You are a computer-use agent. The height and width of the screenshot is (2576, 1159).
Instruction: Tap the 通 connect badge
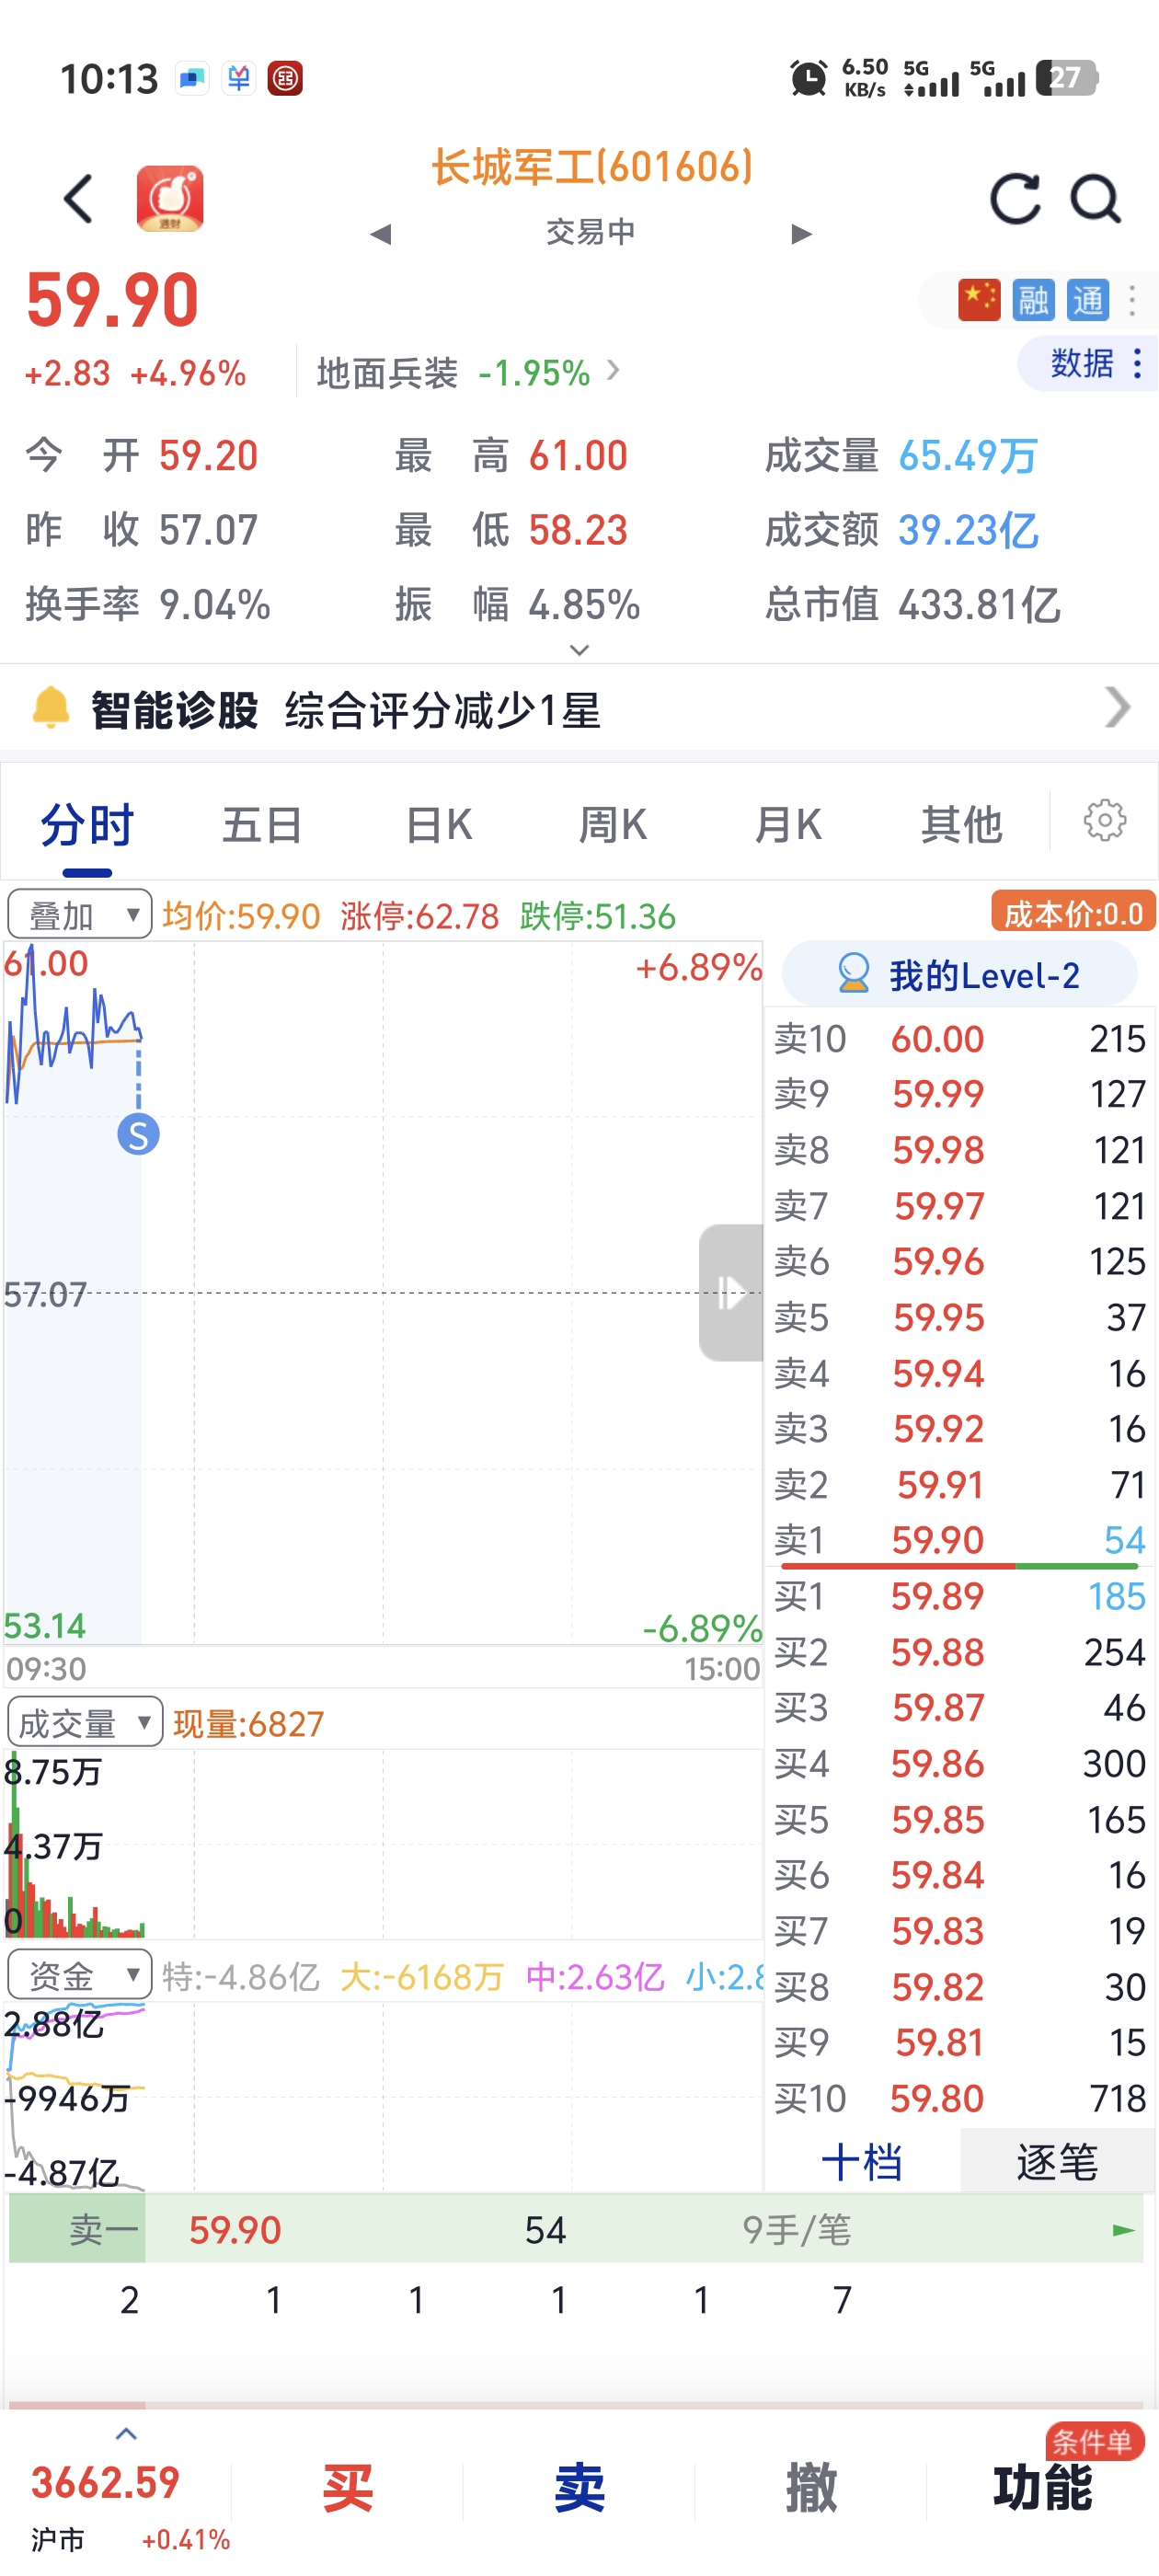coord(1087,300)
